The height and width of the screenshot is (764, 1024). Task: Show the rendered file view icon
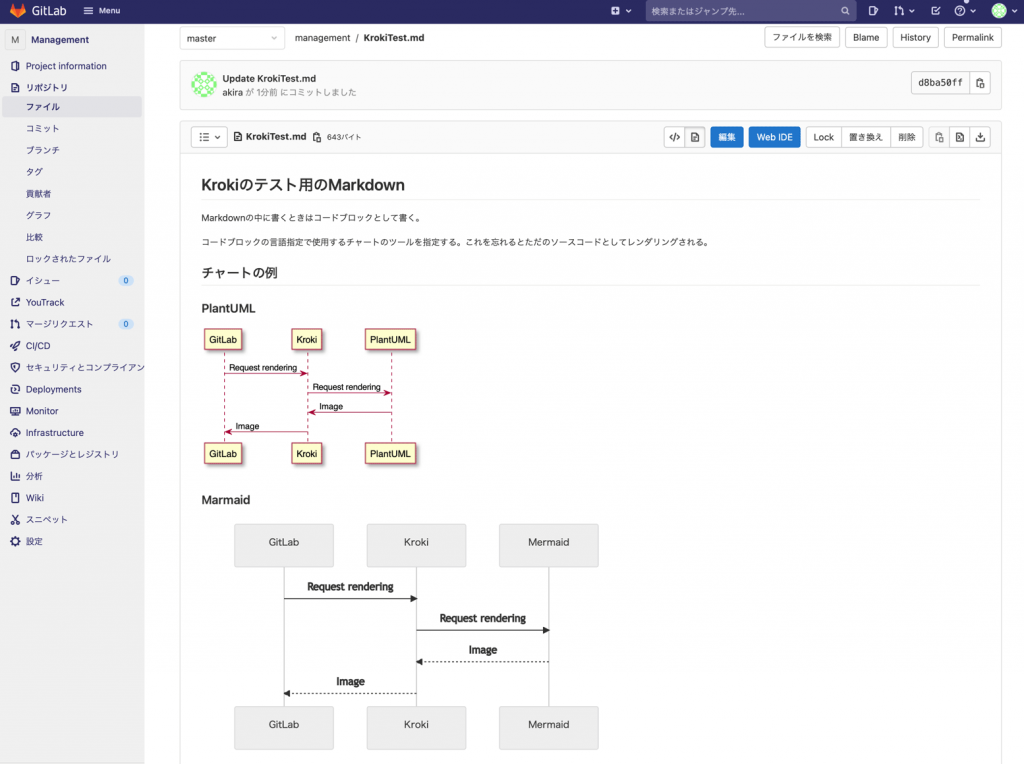click(x=695, y=137)
